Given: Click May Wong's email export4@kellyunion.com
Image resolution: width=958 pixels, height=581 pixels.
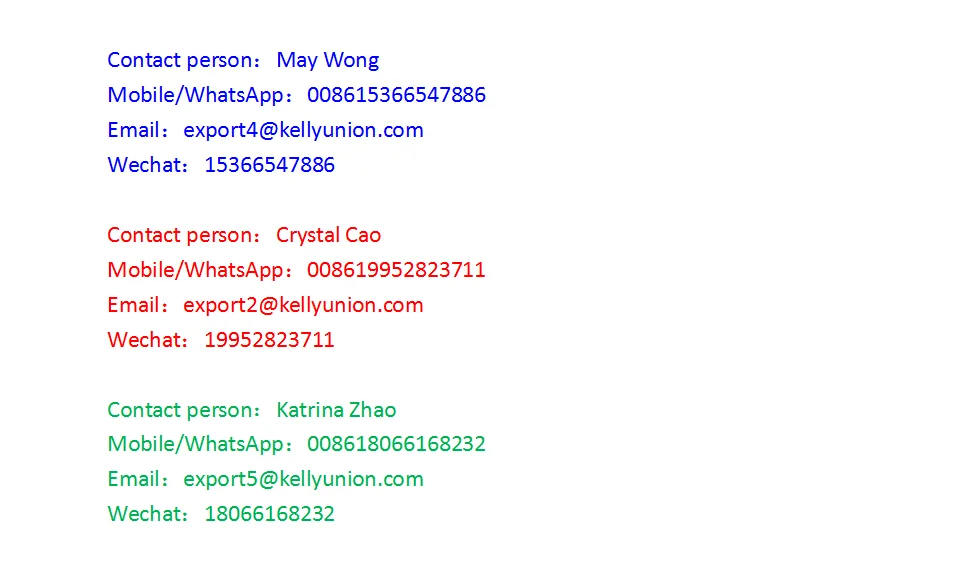Looking at the screenshot, I should 303,130.
